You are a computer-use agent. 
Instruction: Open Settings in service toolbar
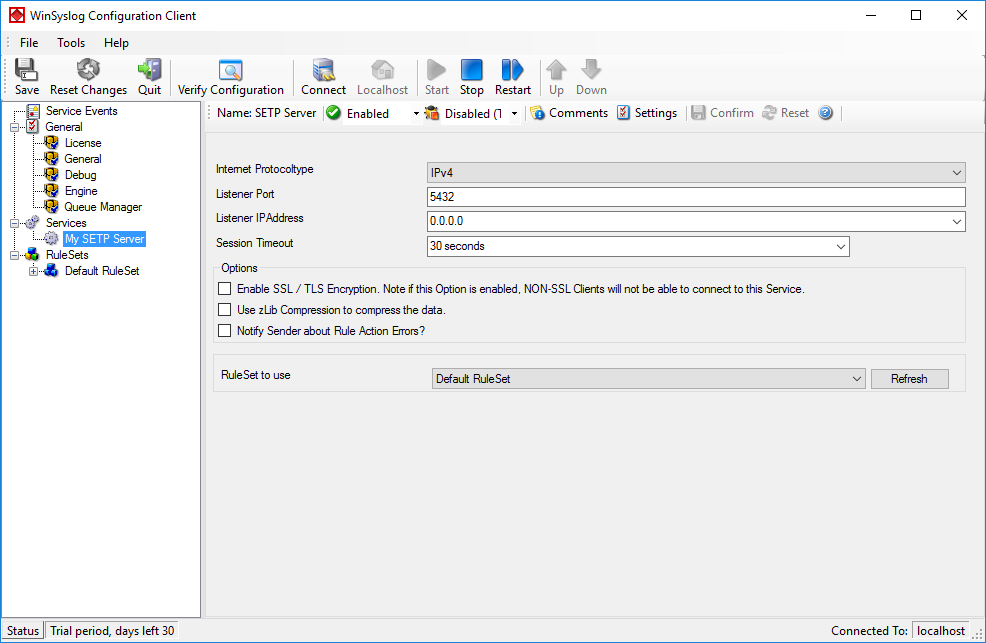tap(647, 113)
